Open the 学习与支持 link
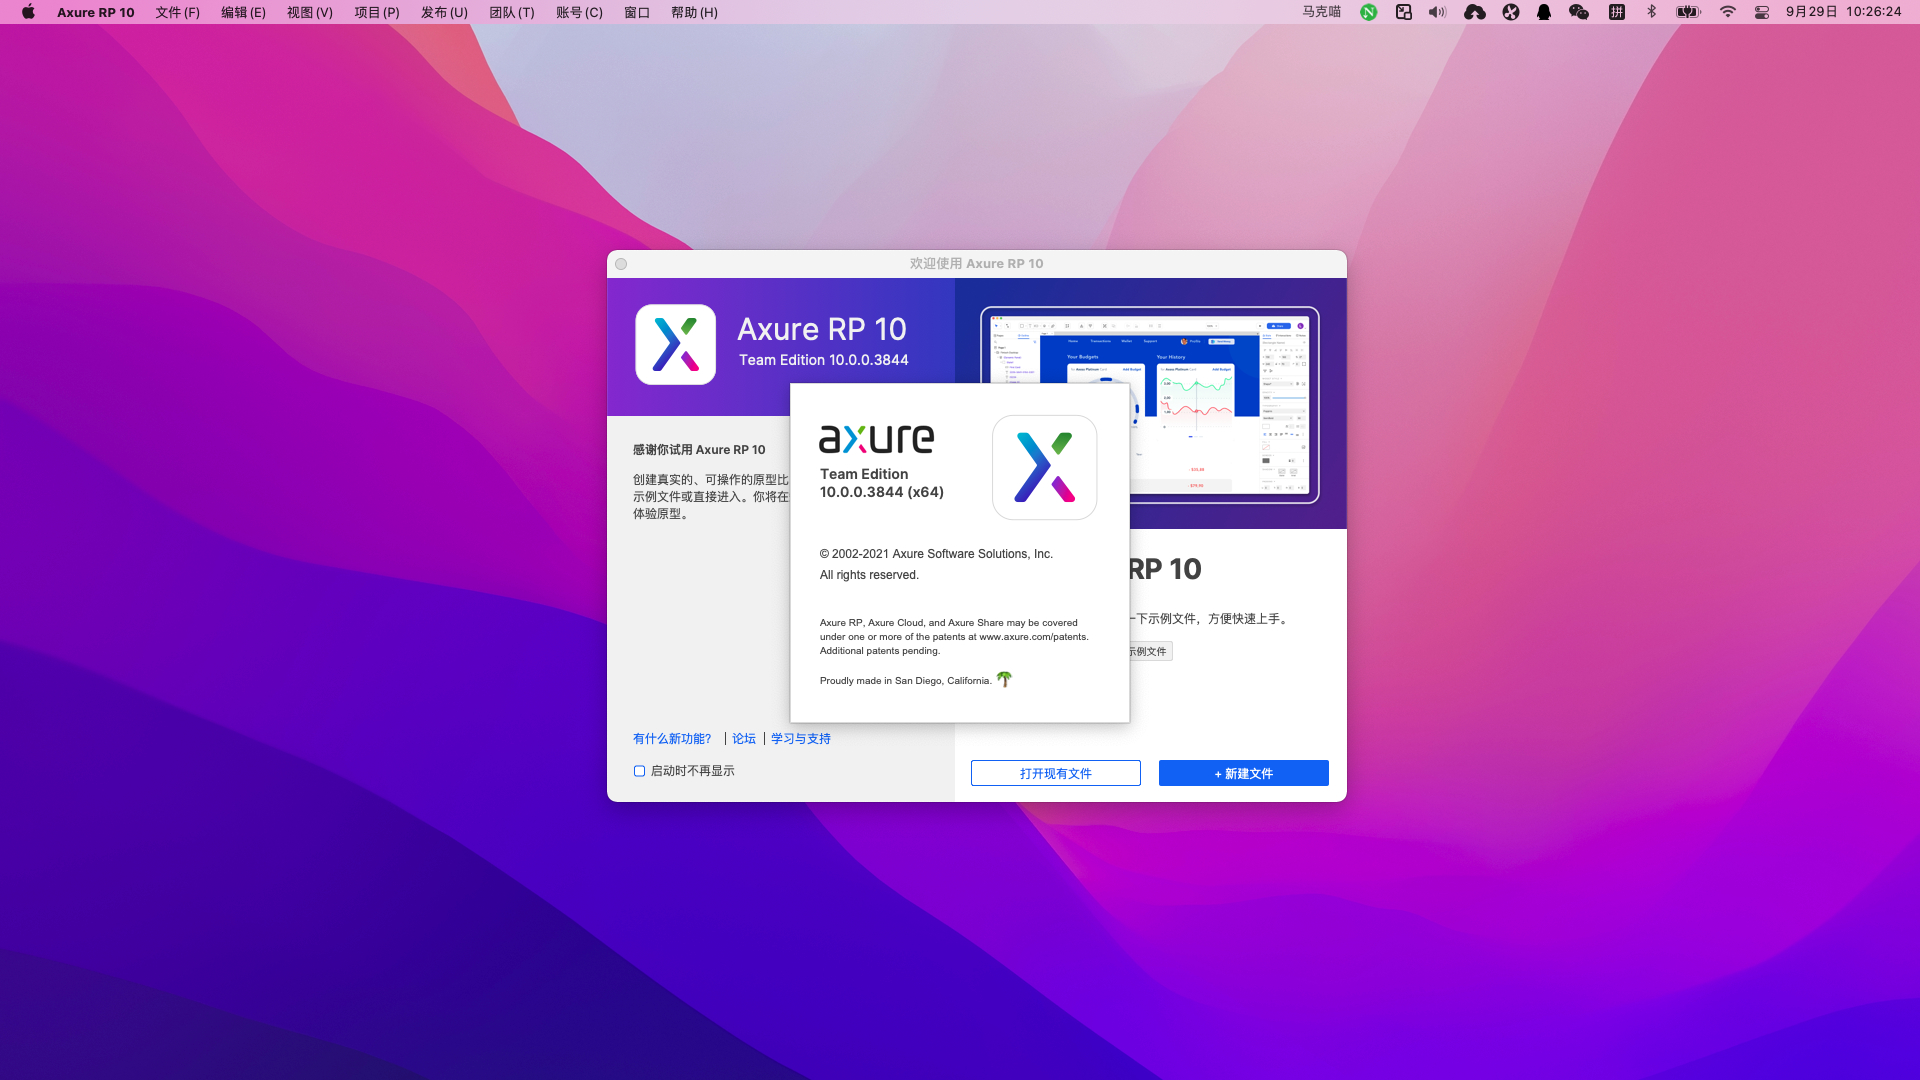The image size is (1920, 1080). click(801, 739)
